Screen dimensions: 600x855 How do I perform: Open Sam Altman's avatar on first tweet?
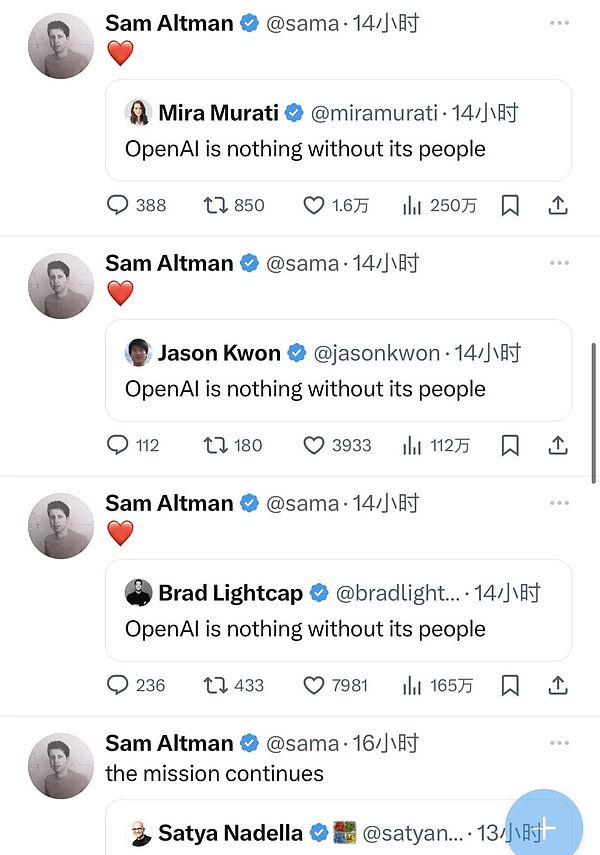pos(61,46)
